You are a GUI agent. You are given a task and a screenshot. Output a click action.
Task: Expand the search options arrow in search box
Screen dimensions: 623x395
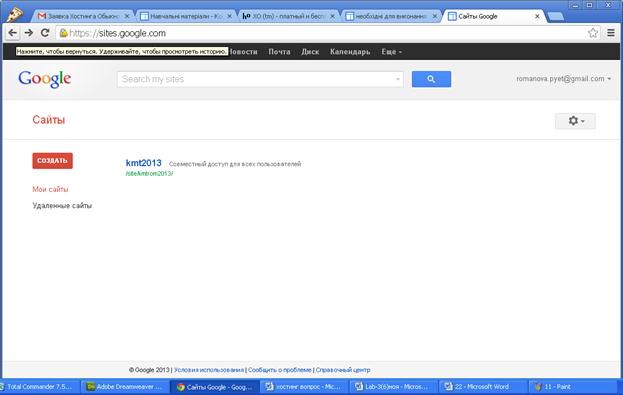(397, 79)
